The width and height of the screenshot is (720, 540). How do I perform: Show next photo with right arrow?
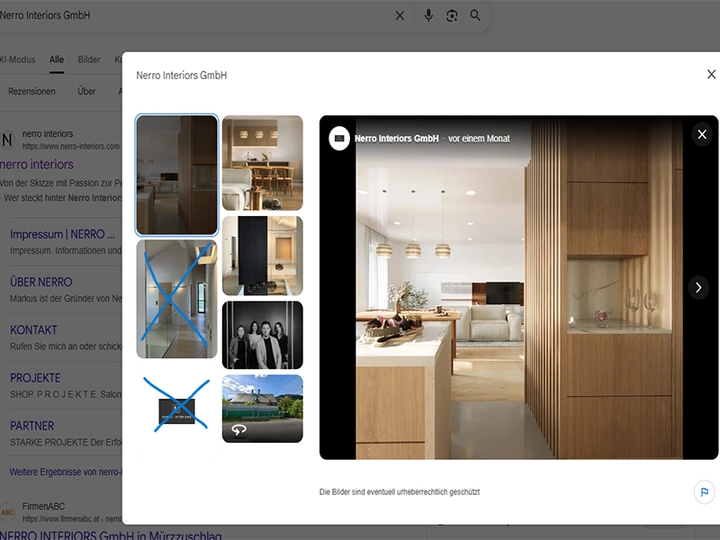(x=698, y=288)
